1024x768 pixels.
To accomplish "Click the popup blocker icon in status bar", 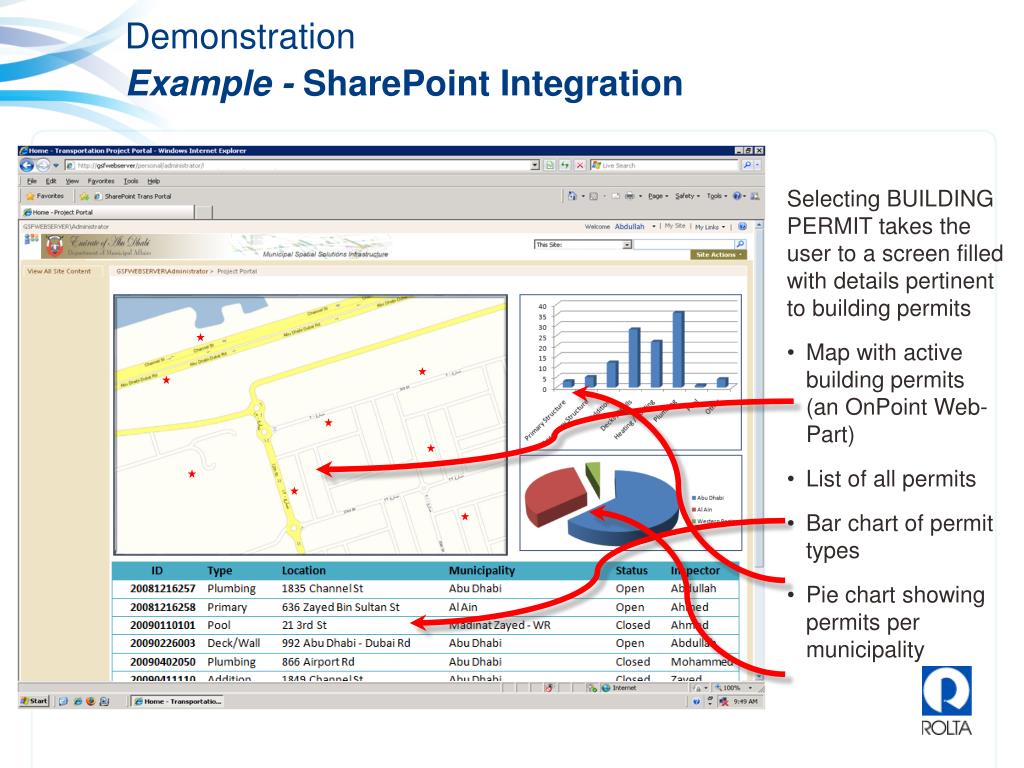I will coord(549,688).
